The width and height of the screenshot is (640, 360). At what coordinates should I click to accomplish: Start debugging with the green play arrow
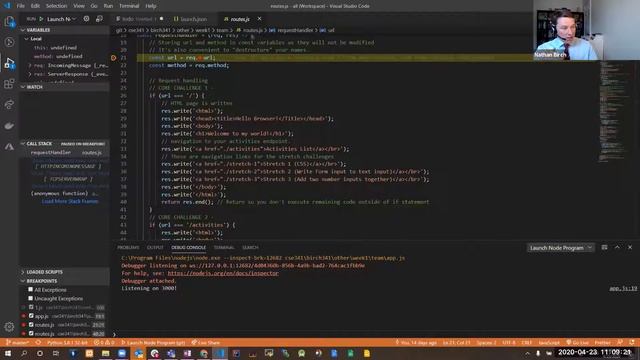click(x=41, y=19)
